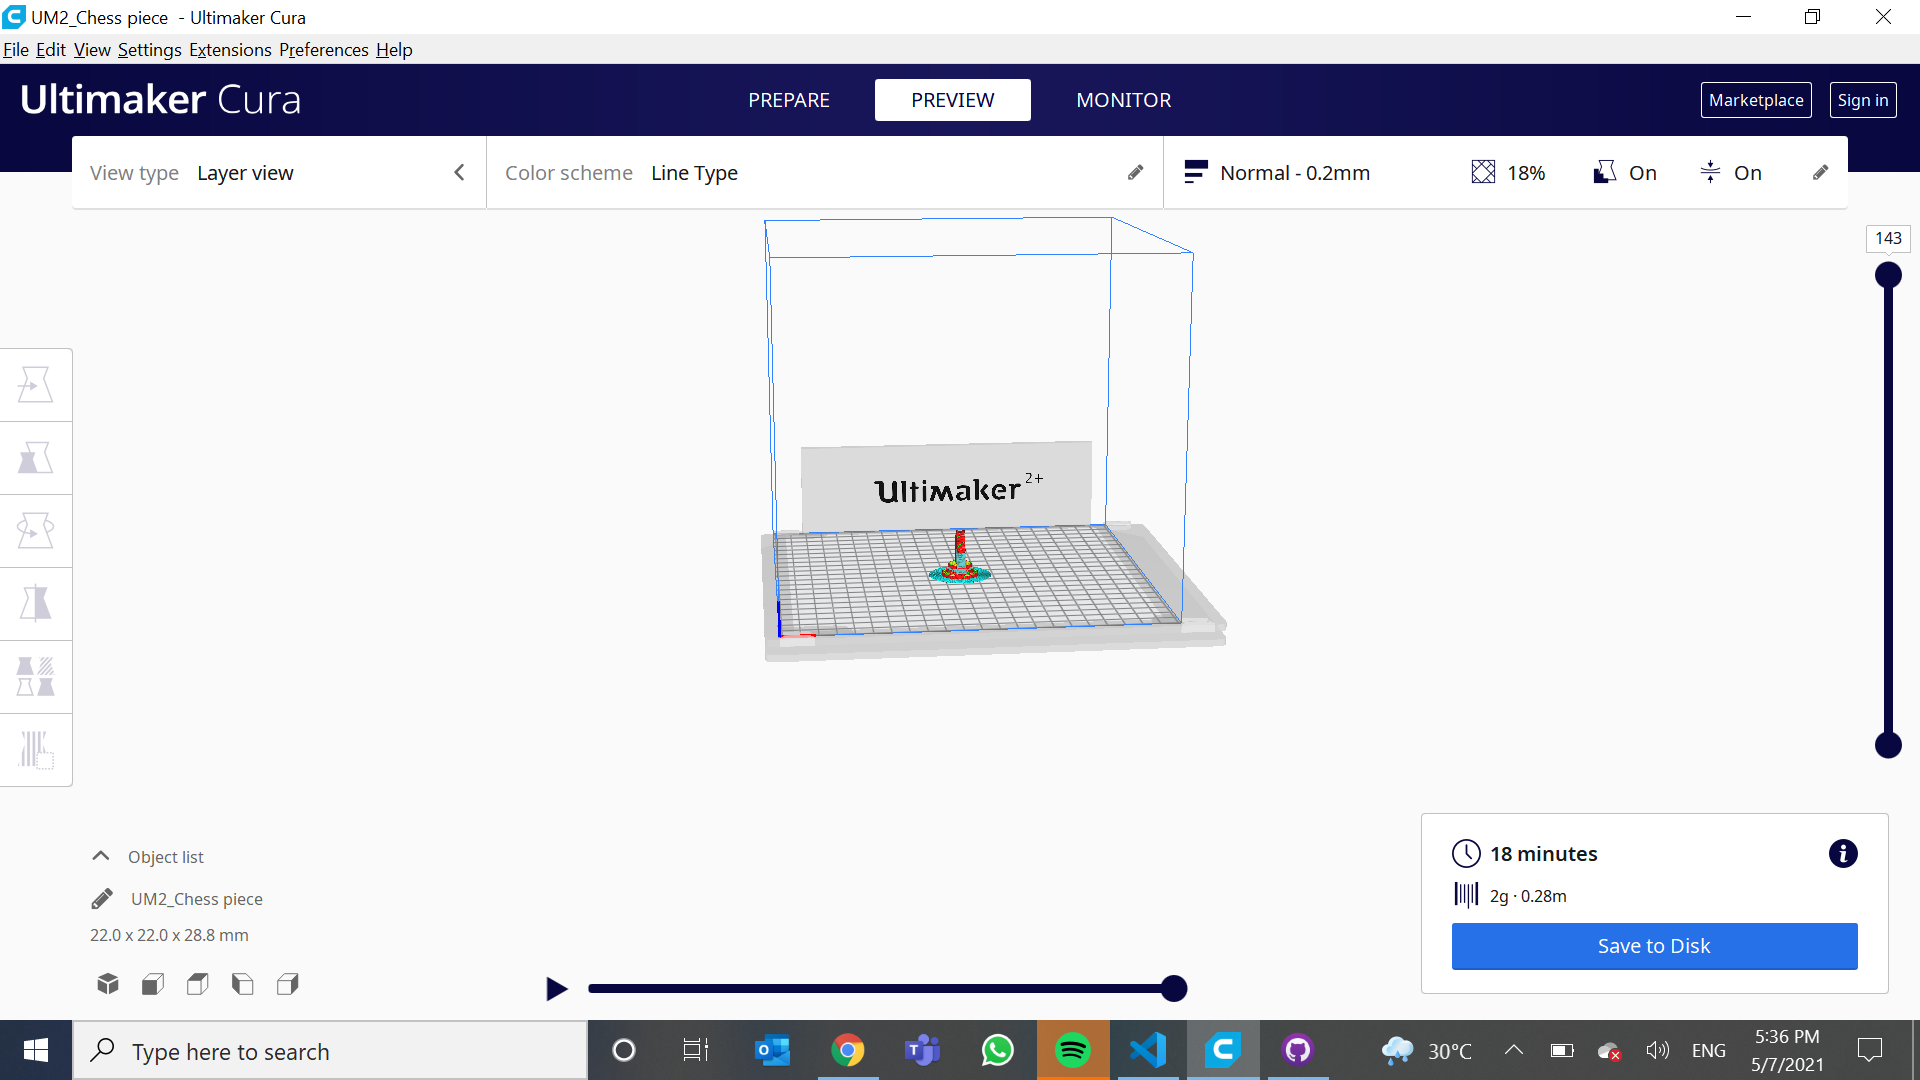
Task: Switch to 3D view camera cube icon
Action: tap(108, 984)
